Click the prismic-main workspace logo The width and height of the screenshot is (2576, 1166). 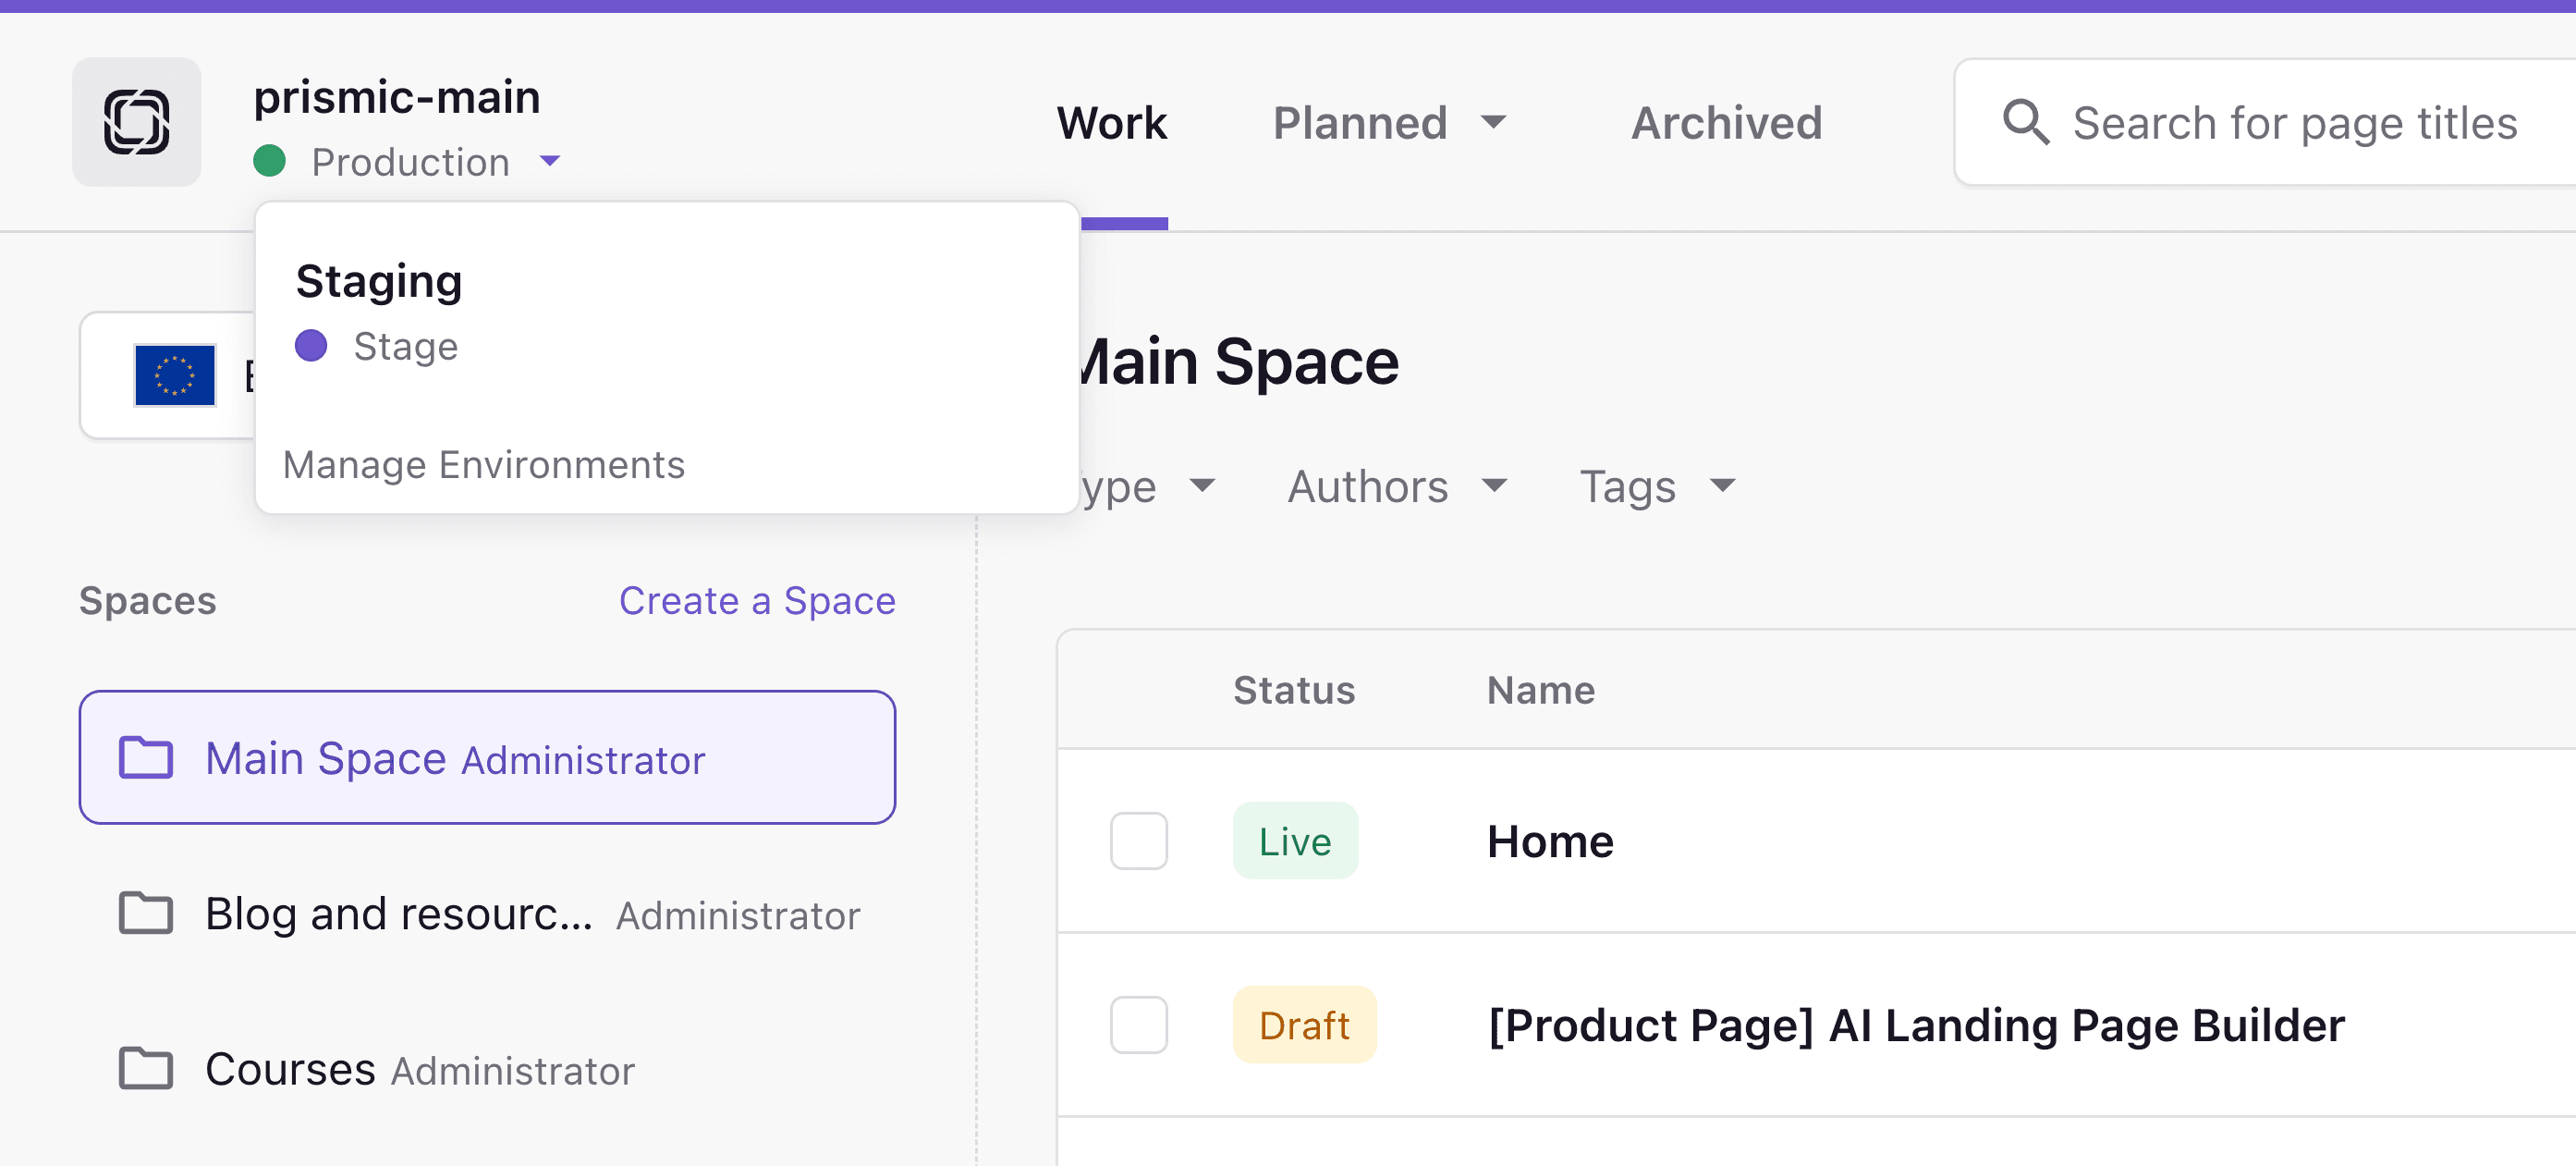pos(137,121)
